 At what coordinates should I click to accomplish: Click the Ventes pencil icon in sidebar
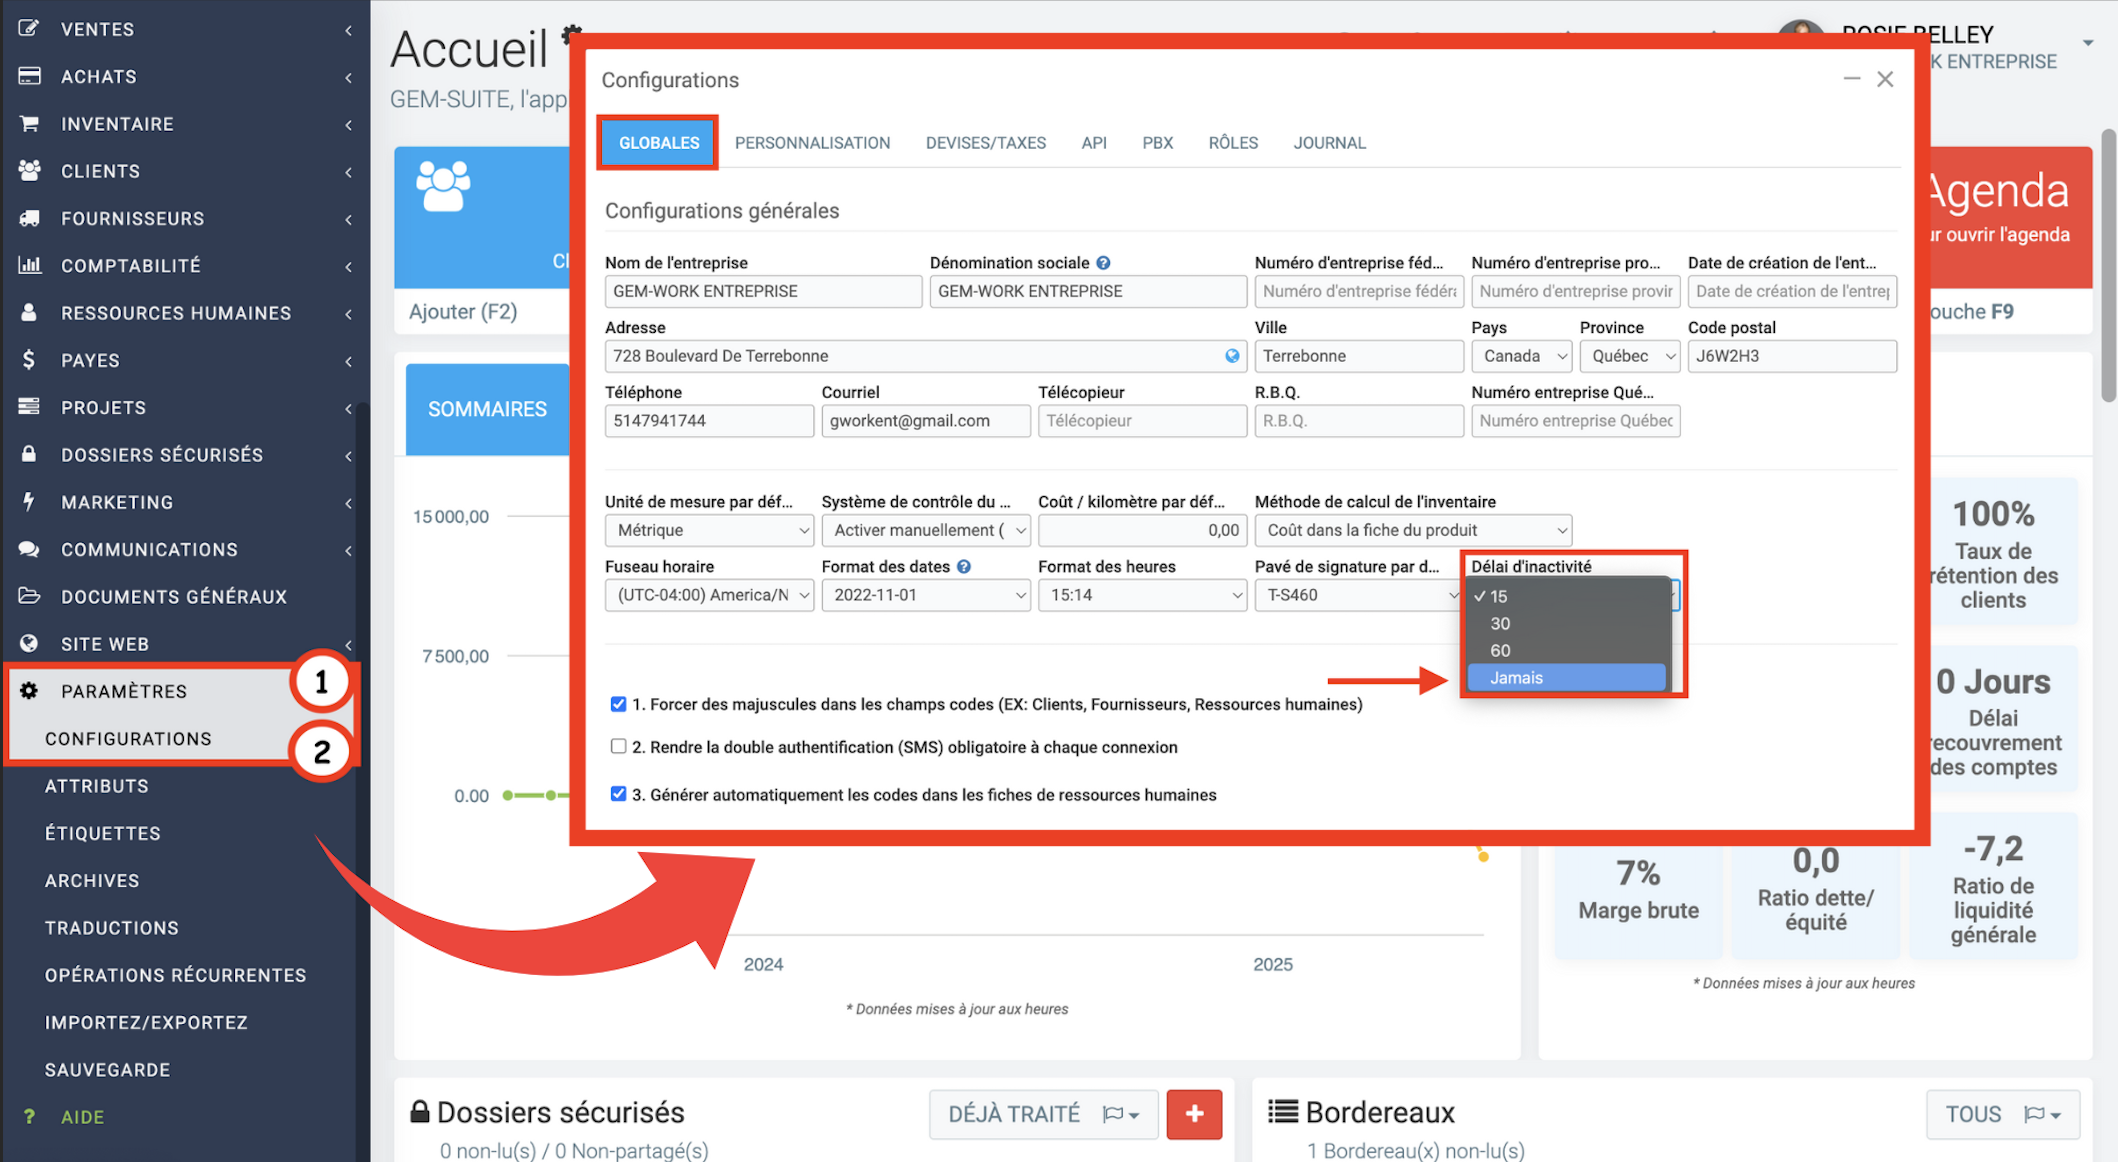pos(29,28)
